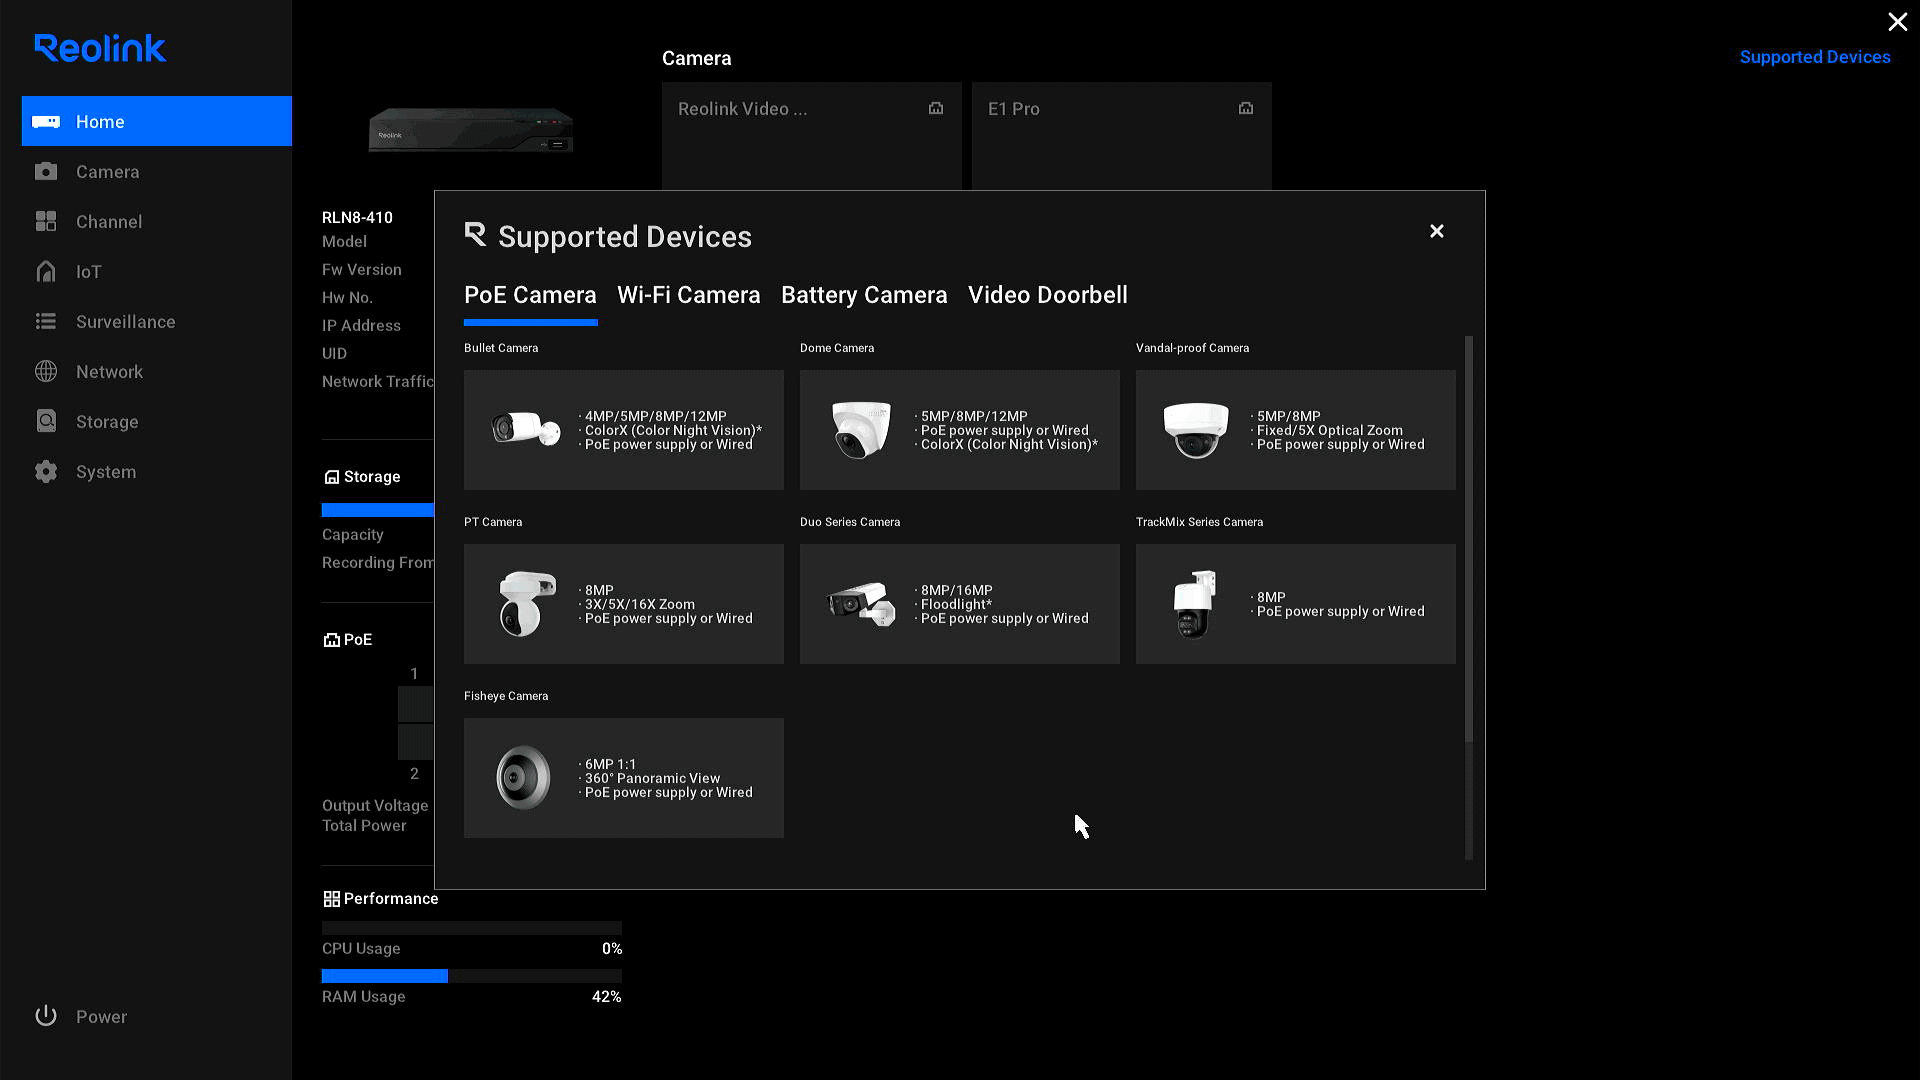The height and width of the screenshot is (1080, 1920).
Task: Switch to the PoE Camera tab
Action: pos(530,295)
